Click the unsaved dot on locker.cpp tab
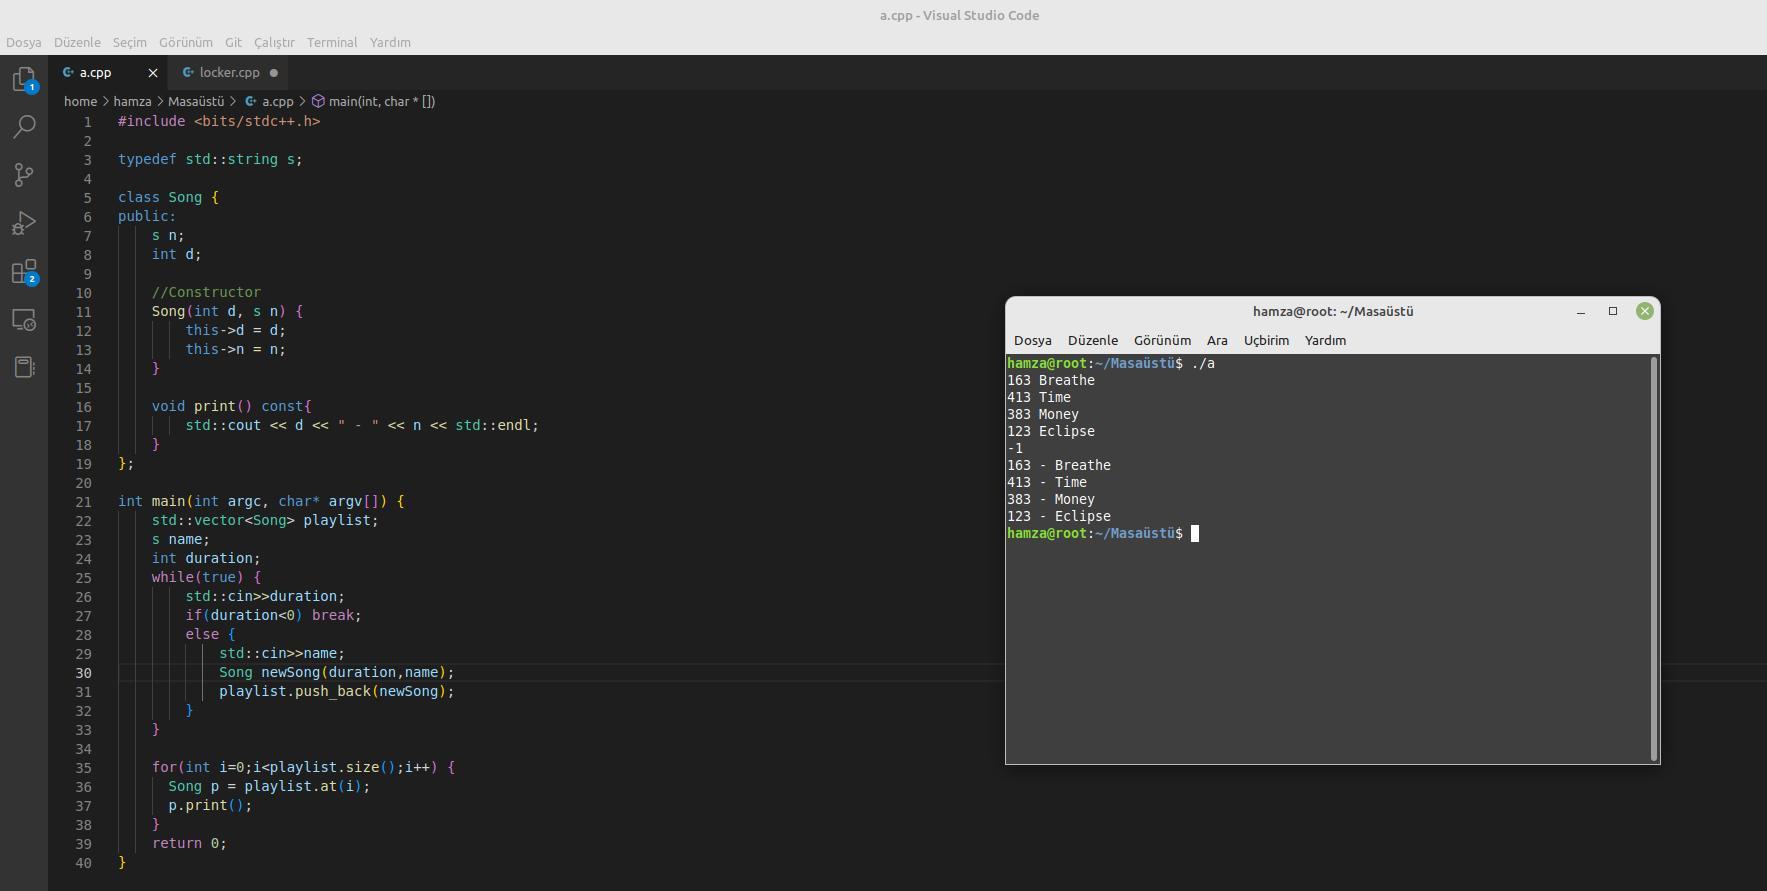Viewport: 1767px width, 891px height. [x=274, y=73]
